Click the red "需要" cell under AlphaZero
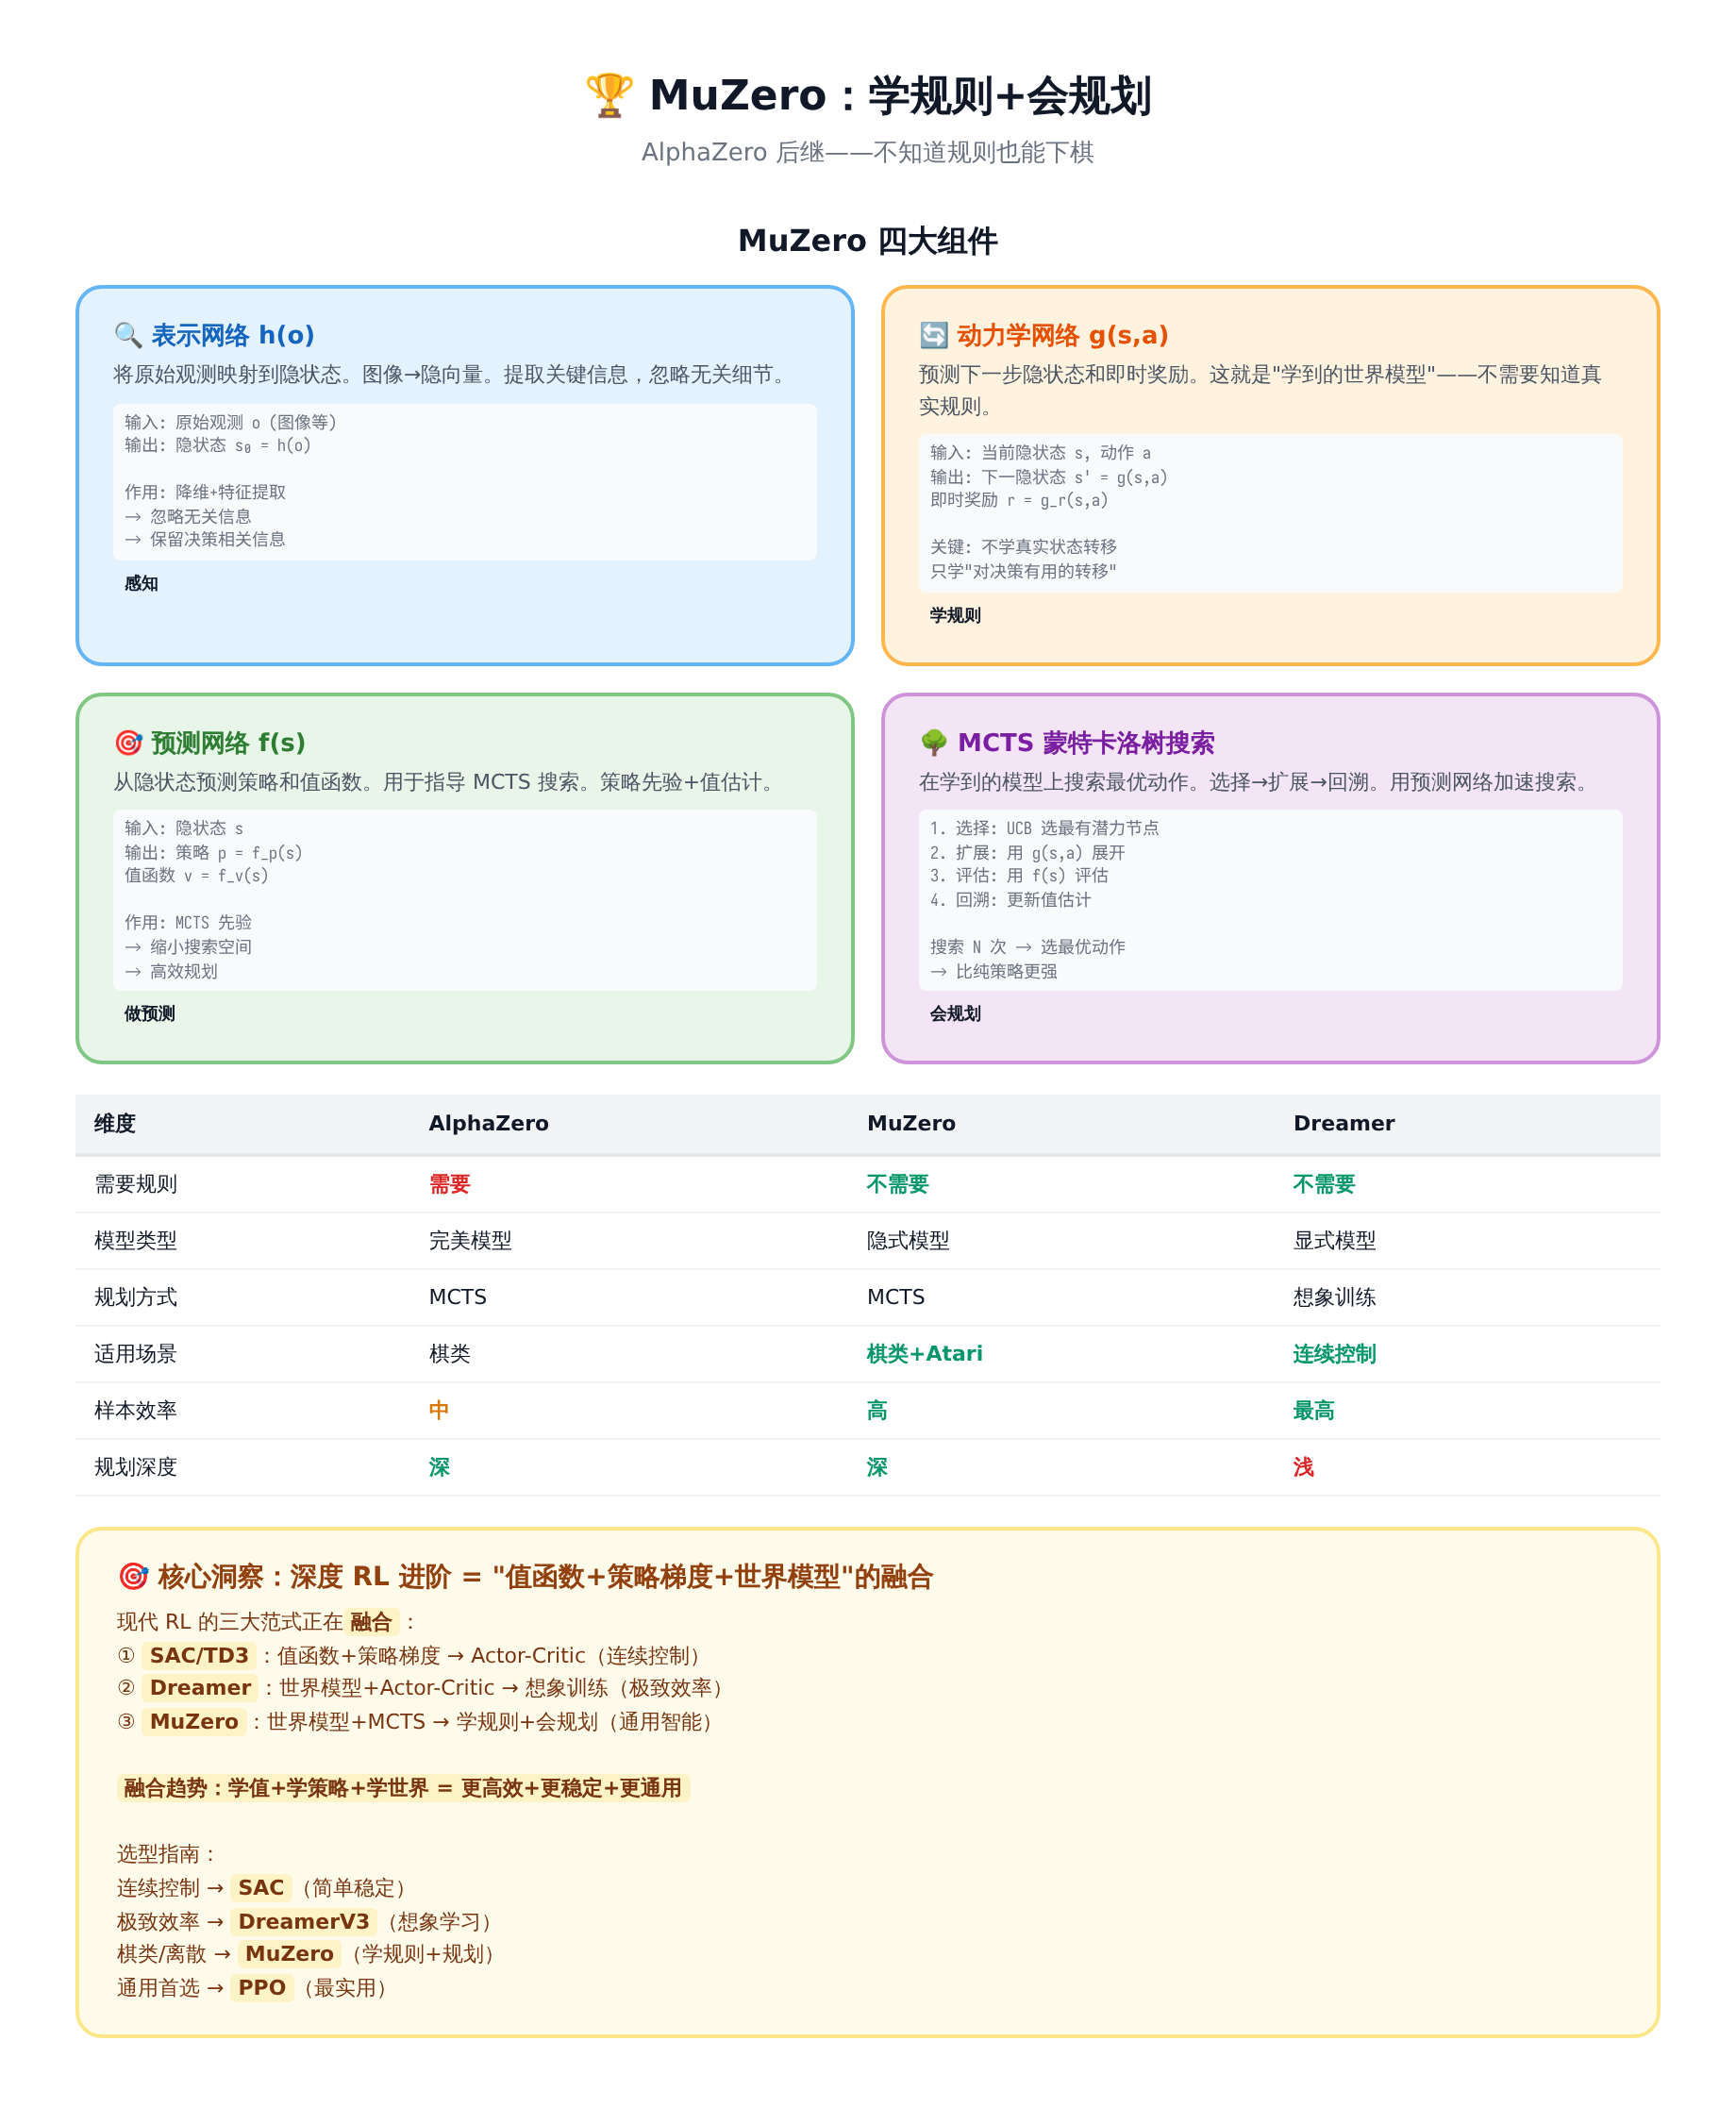Viewport: 1736px width, 2108px height. click(x=450, y=1184)
